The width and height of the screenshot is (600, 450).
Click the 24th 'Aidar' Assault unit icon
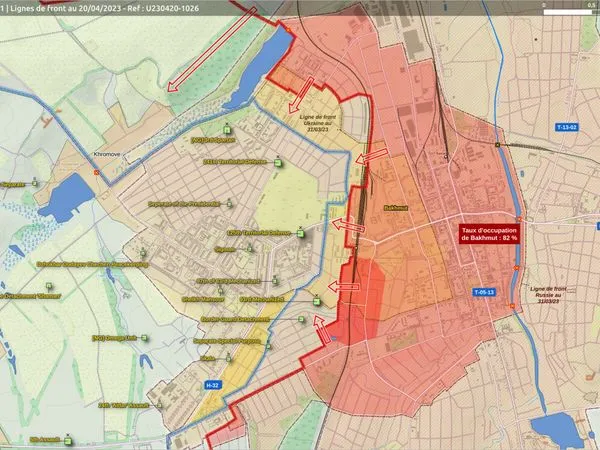(159, 405)
